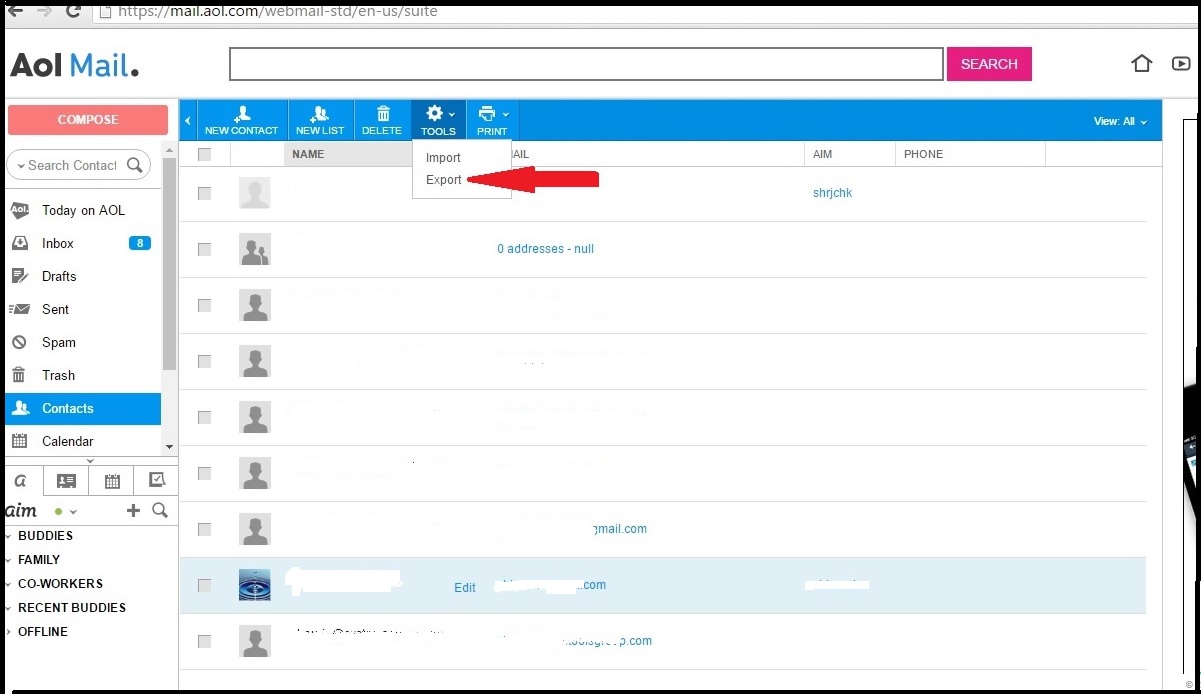Screen dimensions: 1201x694
Task: Open the Tools dropdown in toolbar
Action: point(439,120)
